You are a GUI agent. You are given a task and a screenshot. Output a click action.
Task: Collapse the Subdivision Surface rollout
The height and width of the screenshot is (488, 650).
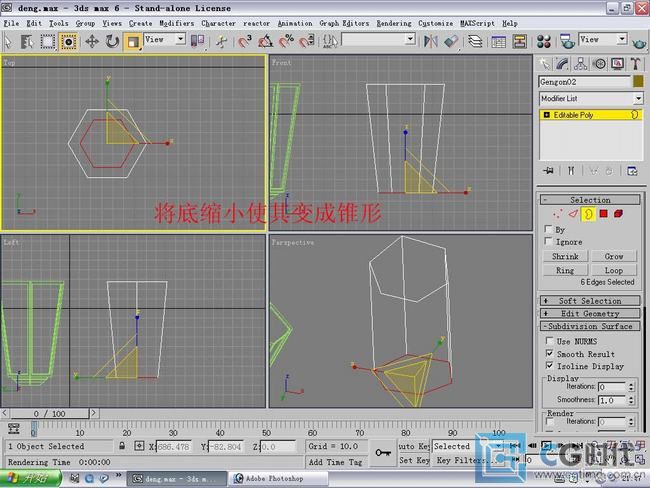(x=590, y=326)
